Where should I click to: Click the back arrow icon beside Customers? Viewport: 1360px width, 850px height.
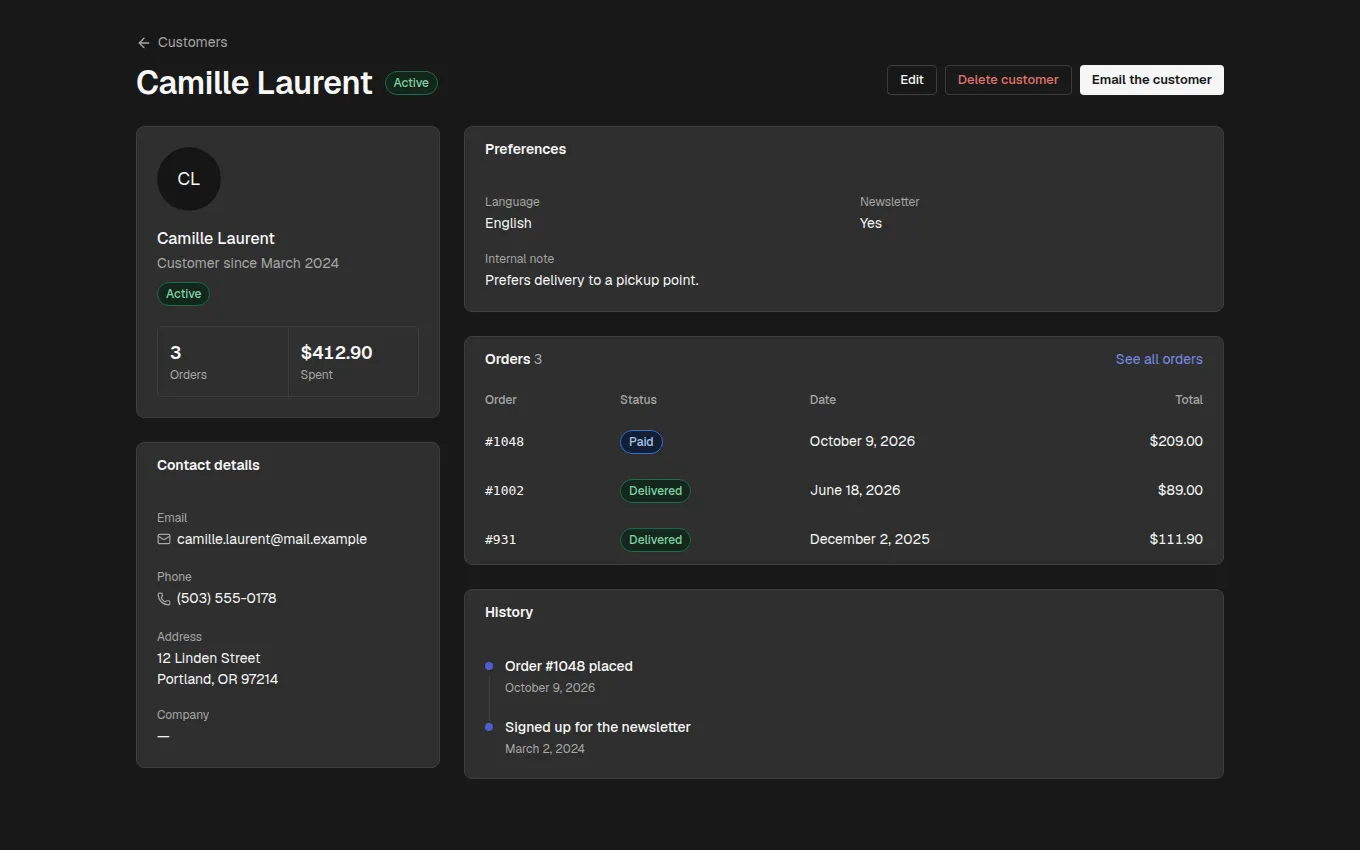pos(144,43)
